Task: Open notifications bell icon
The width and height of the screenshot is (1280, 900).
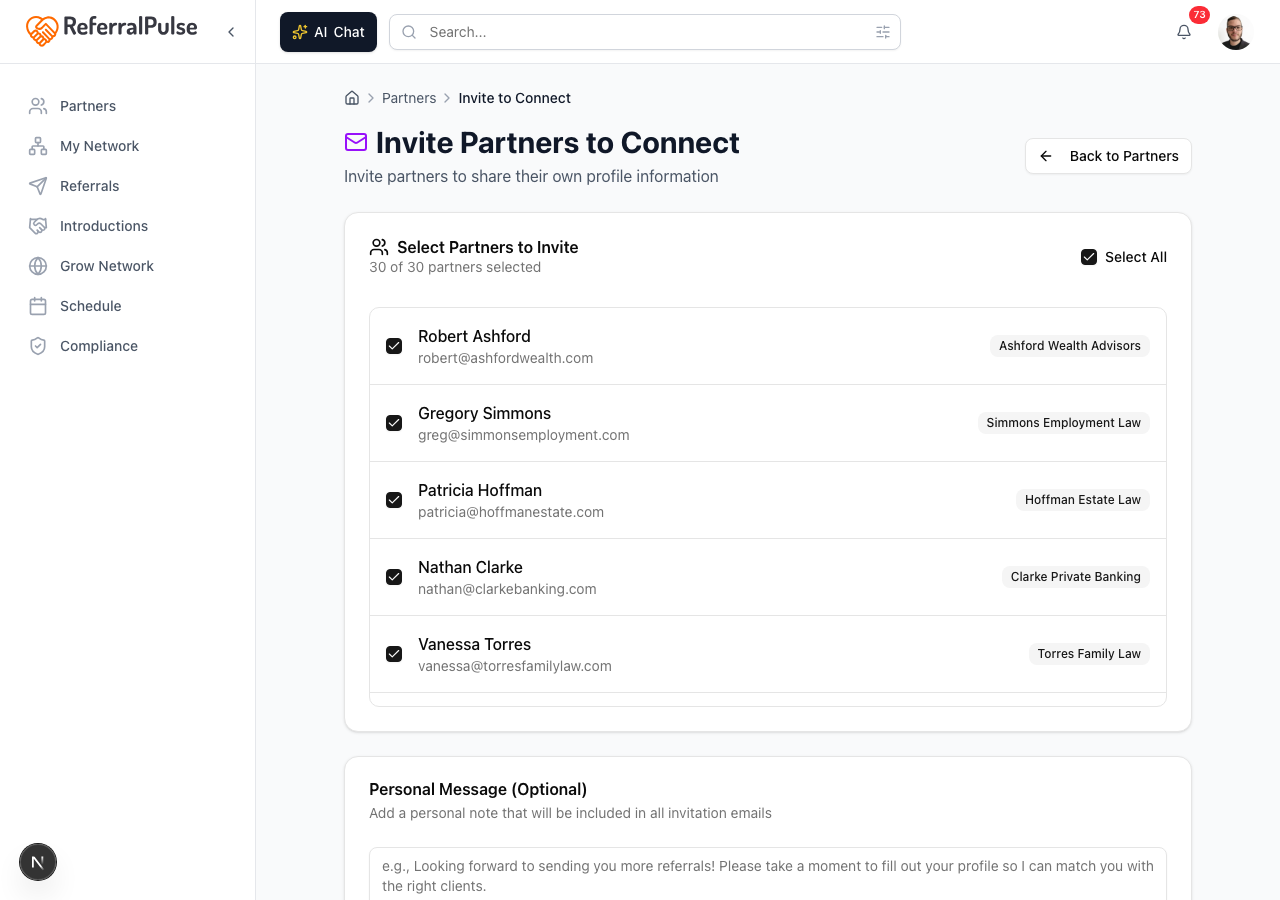Action: [x=1184, y=32]
